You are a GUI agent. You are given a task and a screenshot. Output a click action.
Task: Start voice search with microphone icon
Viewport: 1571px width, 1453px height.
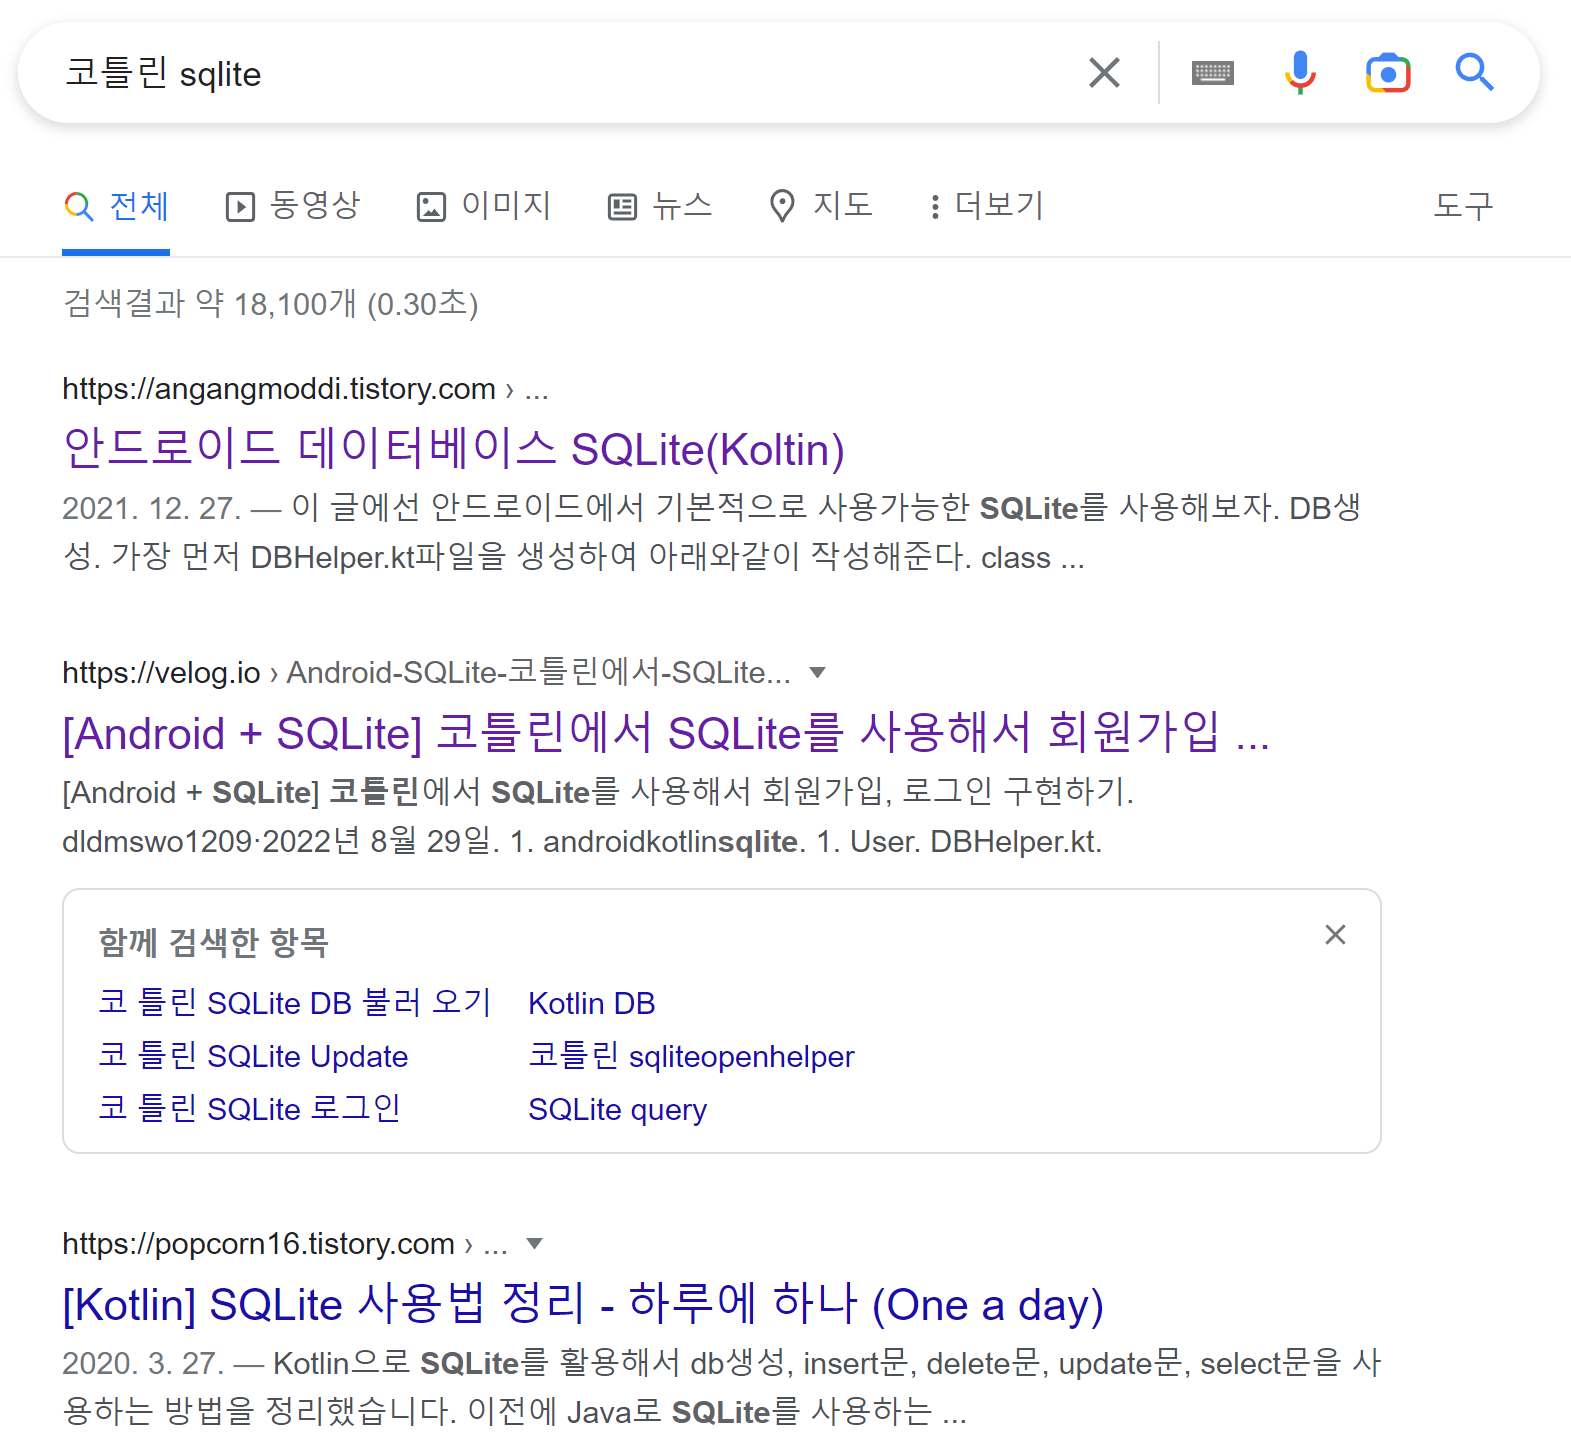coord(1300,73)
